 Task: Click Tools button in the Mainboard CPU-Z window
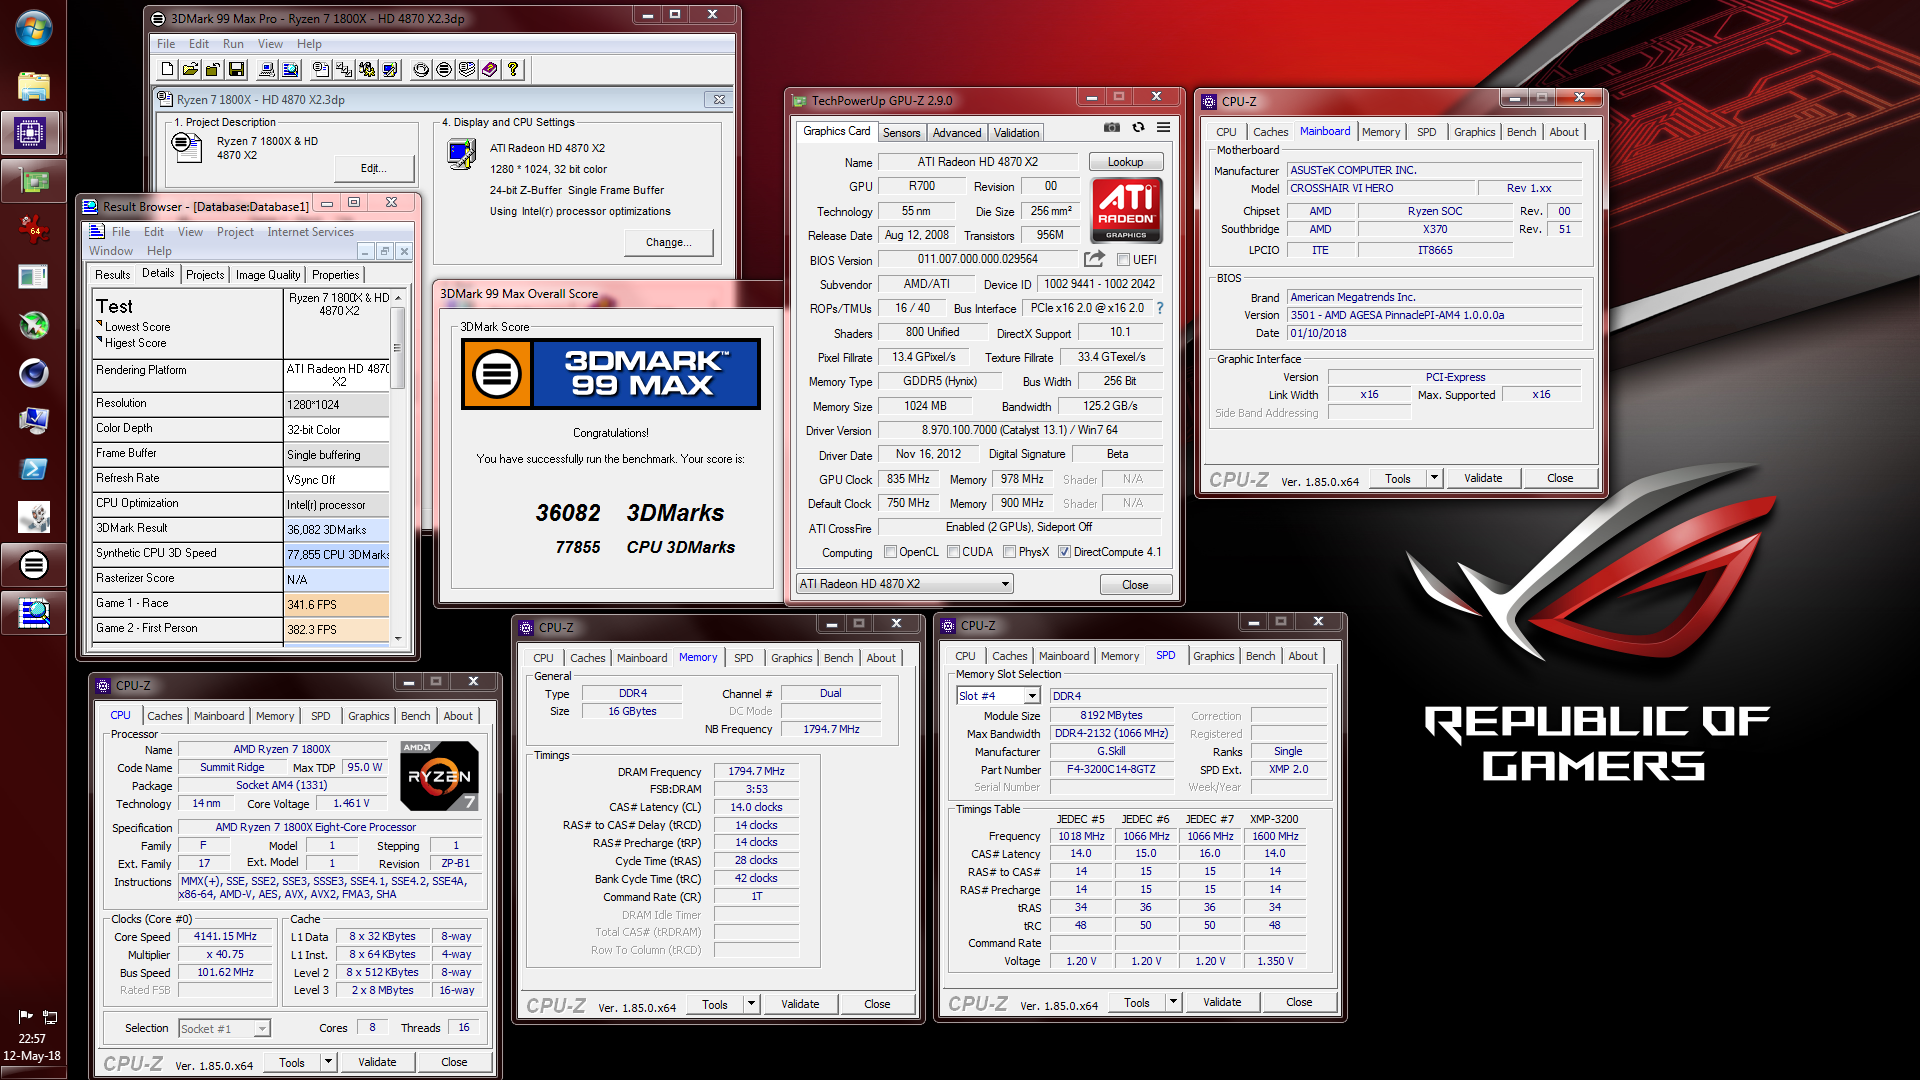pyautogui.click(x=1398, y=478)
